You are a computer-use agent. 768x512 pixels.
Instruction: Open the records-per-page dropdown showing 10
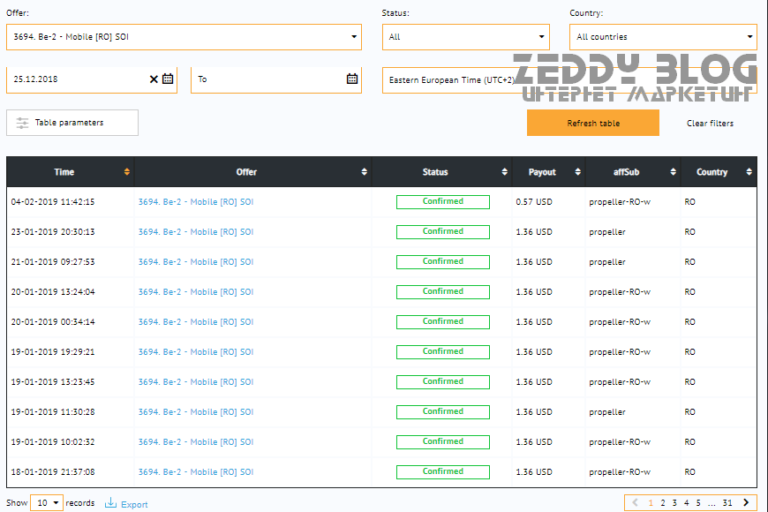[47, 503]
